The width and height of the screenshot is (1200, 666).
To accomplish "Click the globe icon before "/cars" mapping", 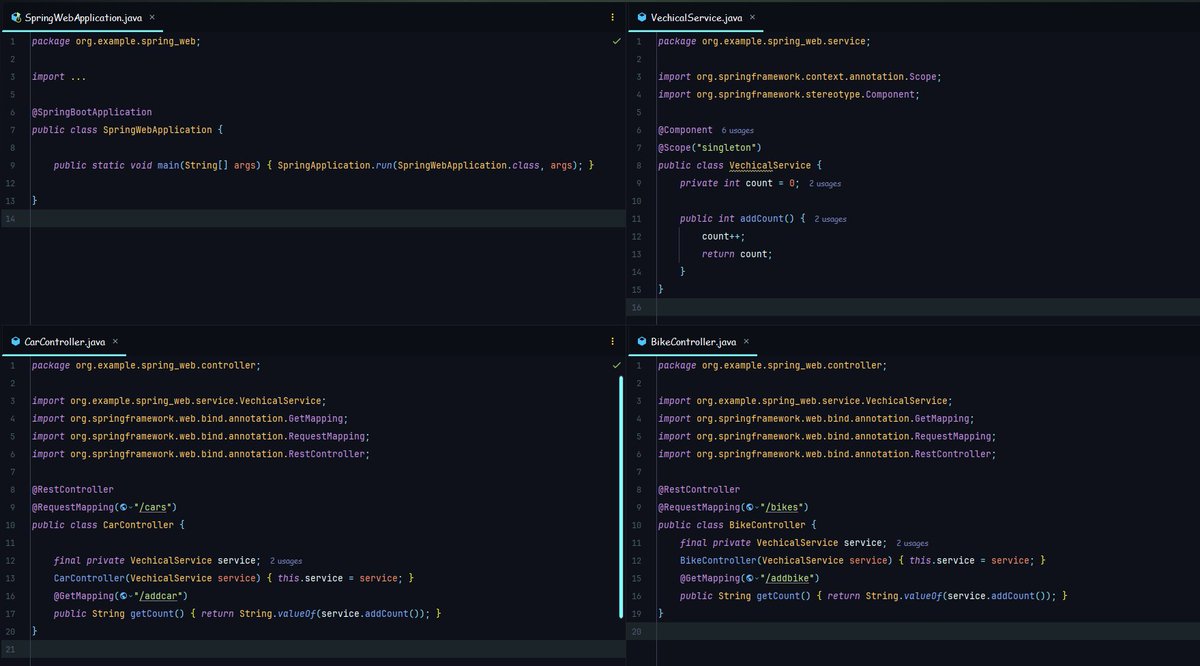I will pyautogui.click(x=123, y=507).
